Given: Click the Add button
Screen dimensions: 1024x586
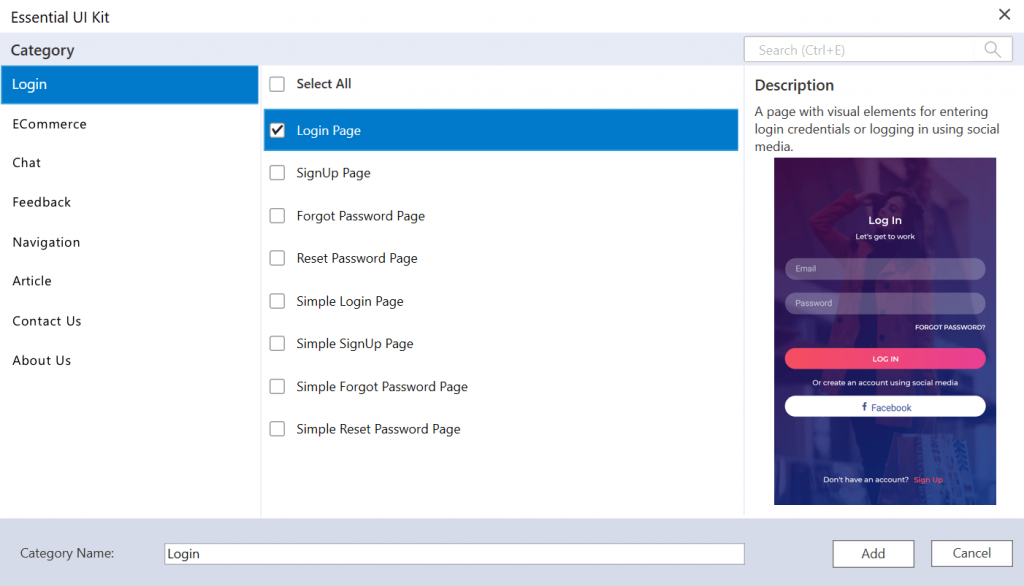Looking at the screenshot, I should pos(873,553).
